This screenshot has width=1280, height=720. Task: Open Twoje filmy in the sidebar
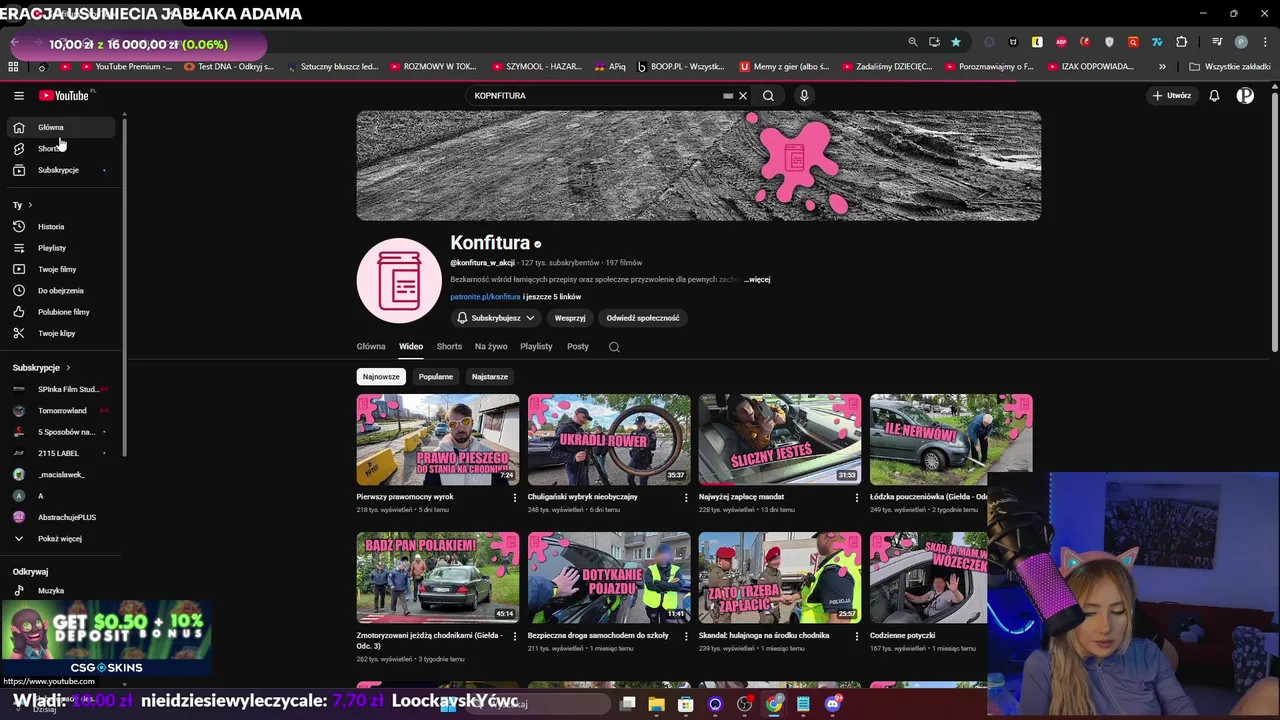pyautogui.click(x=61, y=269)
